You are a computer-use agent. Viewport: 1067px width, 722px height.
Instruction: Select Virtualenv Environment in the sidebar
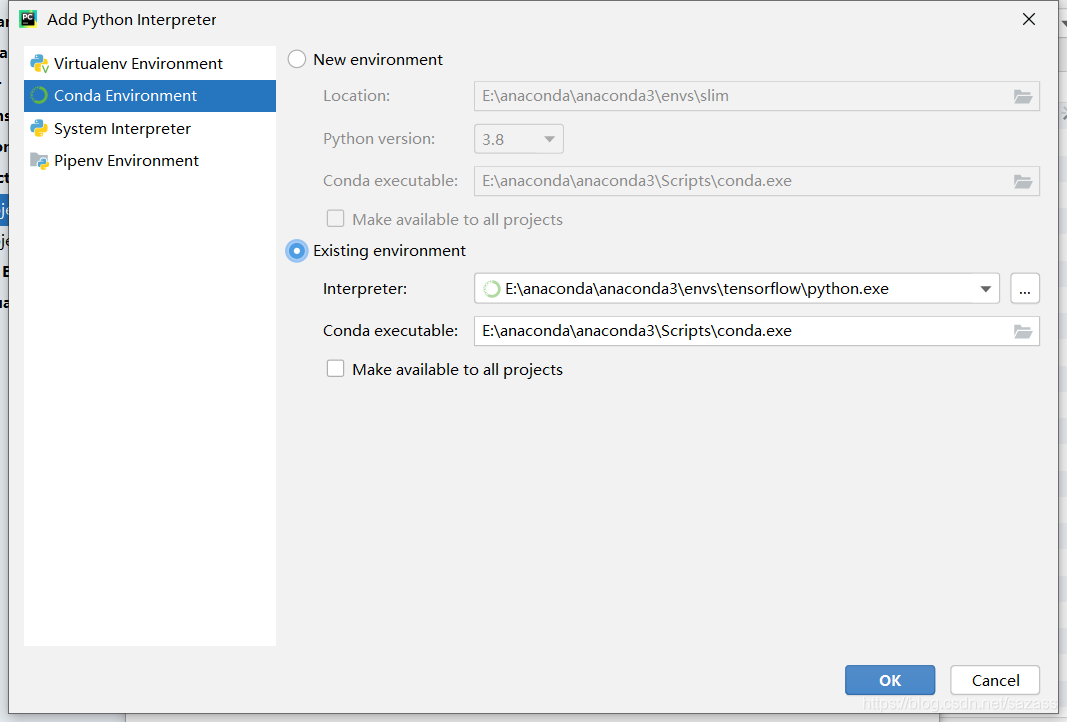(150, 63)
